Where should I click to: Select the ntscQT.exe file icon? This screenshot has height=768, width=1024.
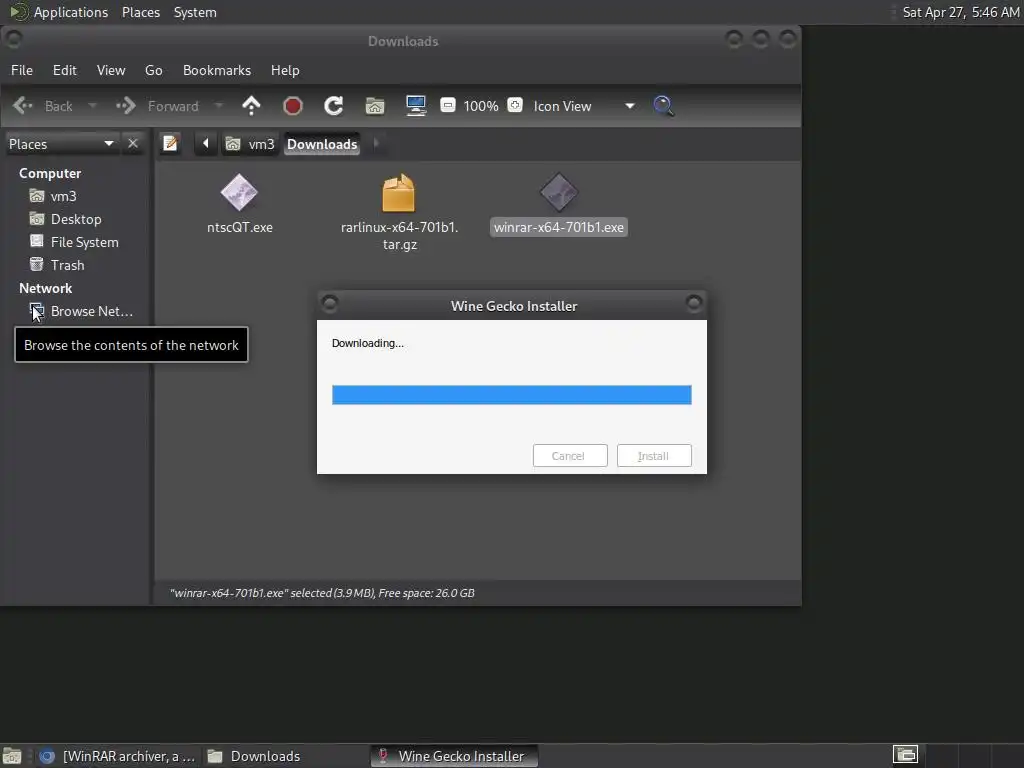(x=240, y=193)
